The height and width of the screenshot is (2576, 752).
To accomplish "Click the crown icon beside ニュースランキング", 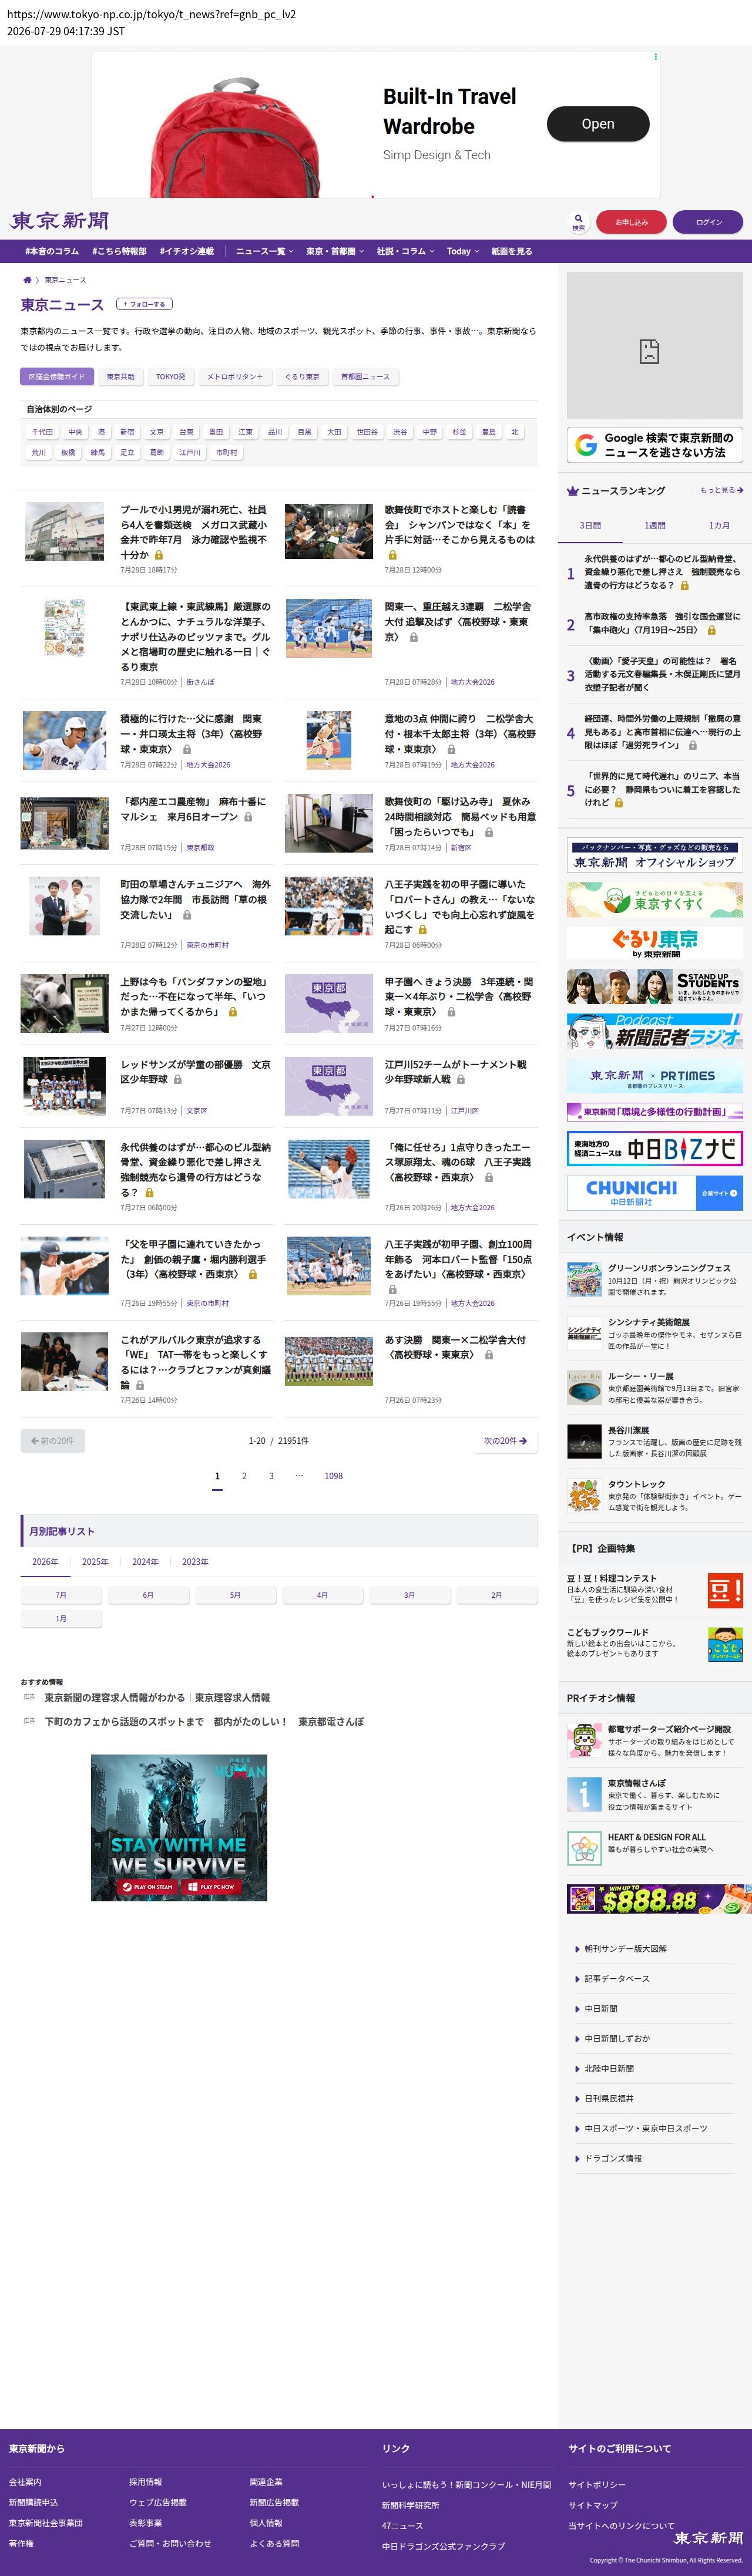I will [x=573, y=491].
